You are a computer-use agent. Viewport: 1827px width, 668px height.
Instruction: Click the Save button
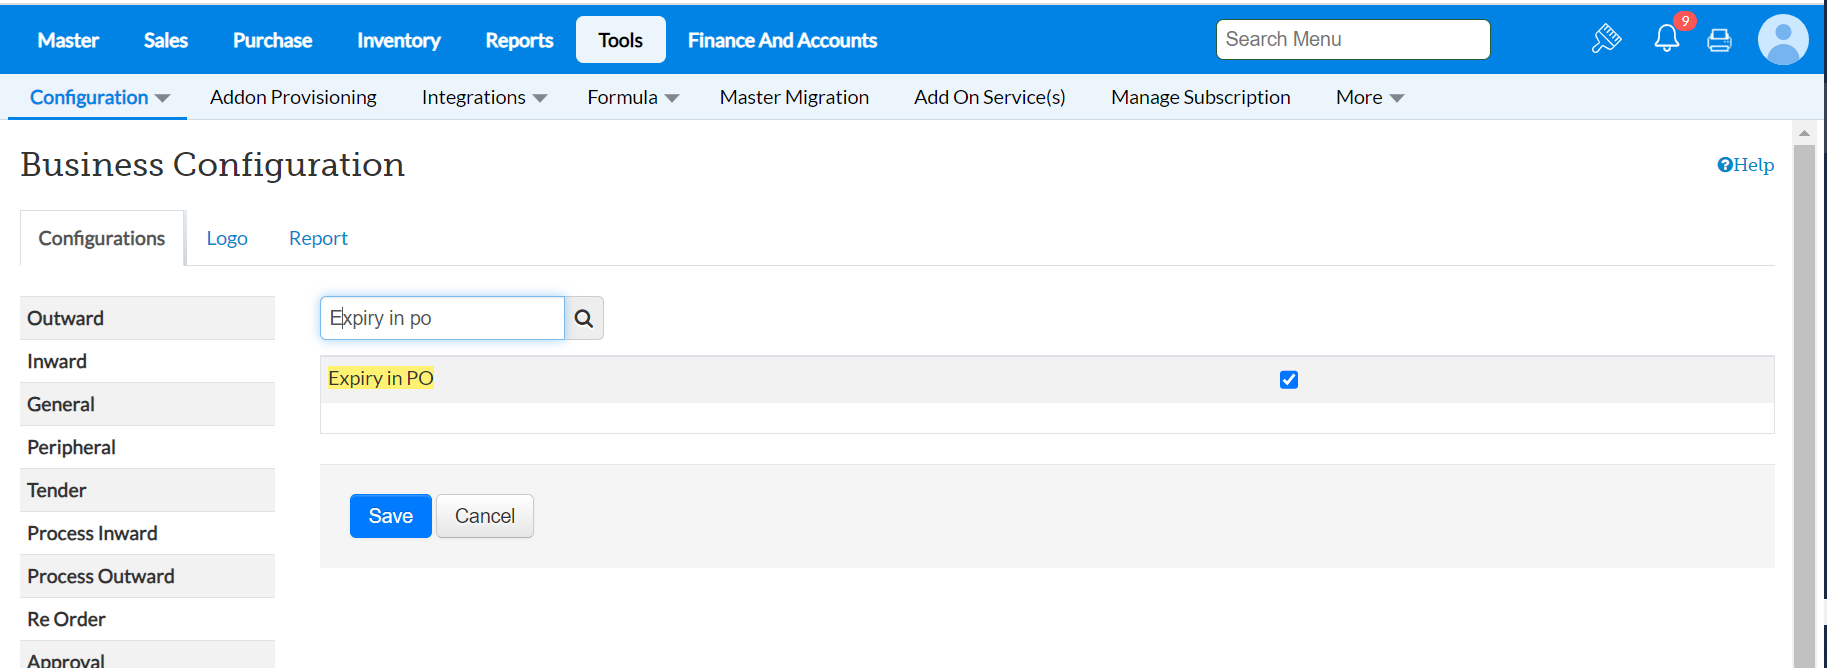(x=390, y=516)
